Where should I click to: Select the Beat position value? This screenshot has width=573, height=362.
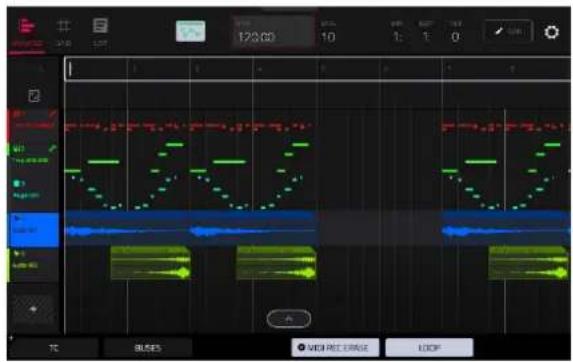[x=426, y=37]
